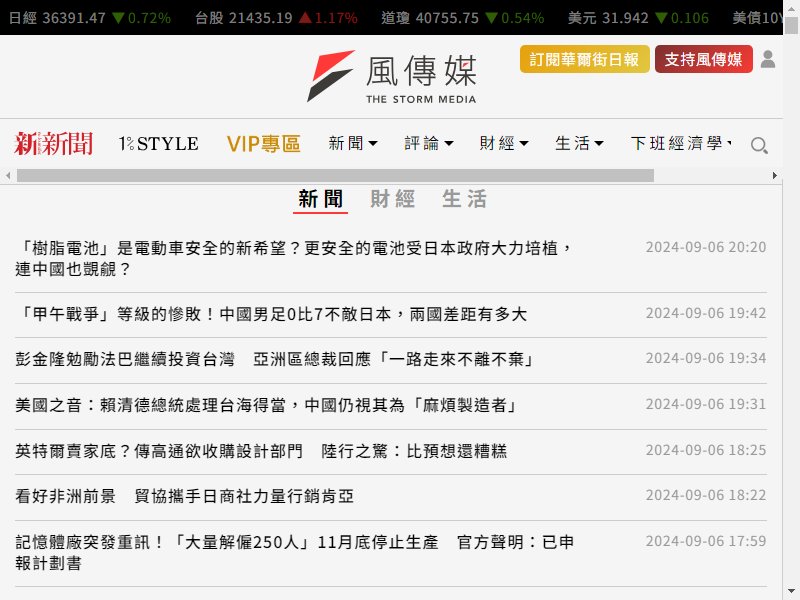Open the 新新聞 logo link
The height and width of the screenshot is (600, 800).
click(54, 143)
